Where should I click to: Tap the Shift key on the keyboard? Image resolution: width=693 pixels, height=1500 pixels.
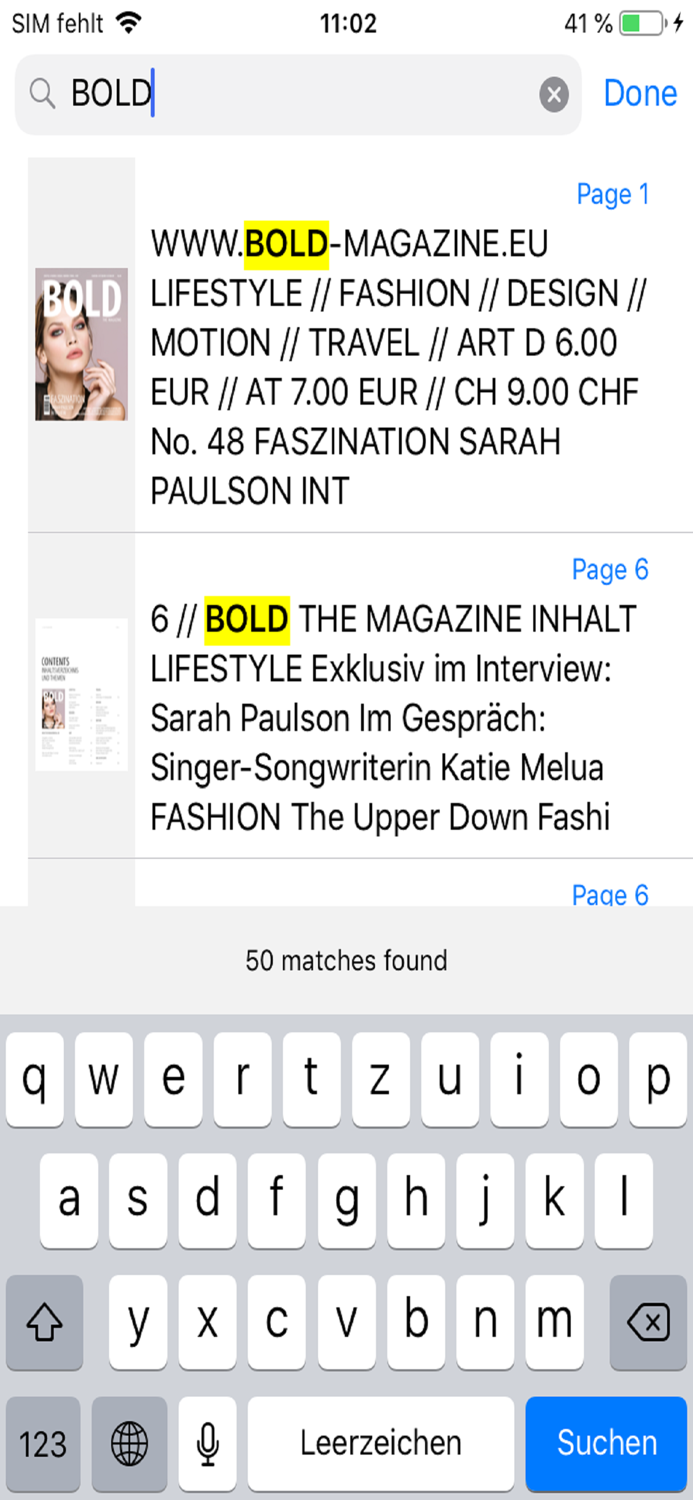[44, 1322]
